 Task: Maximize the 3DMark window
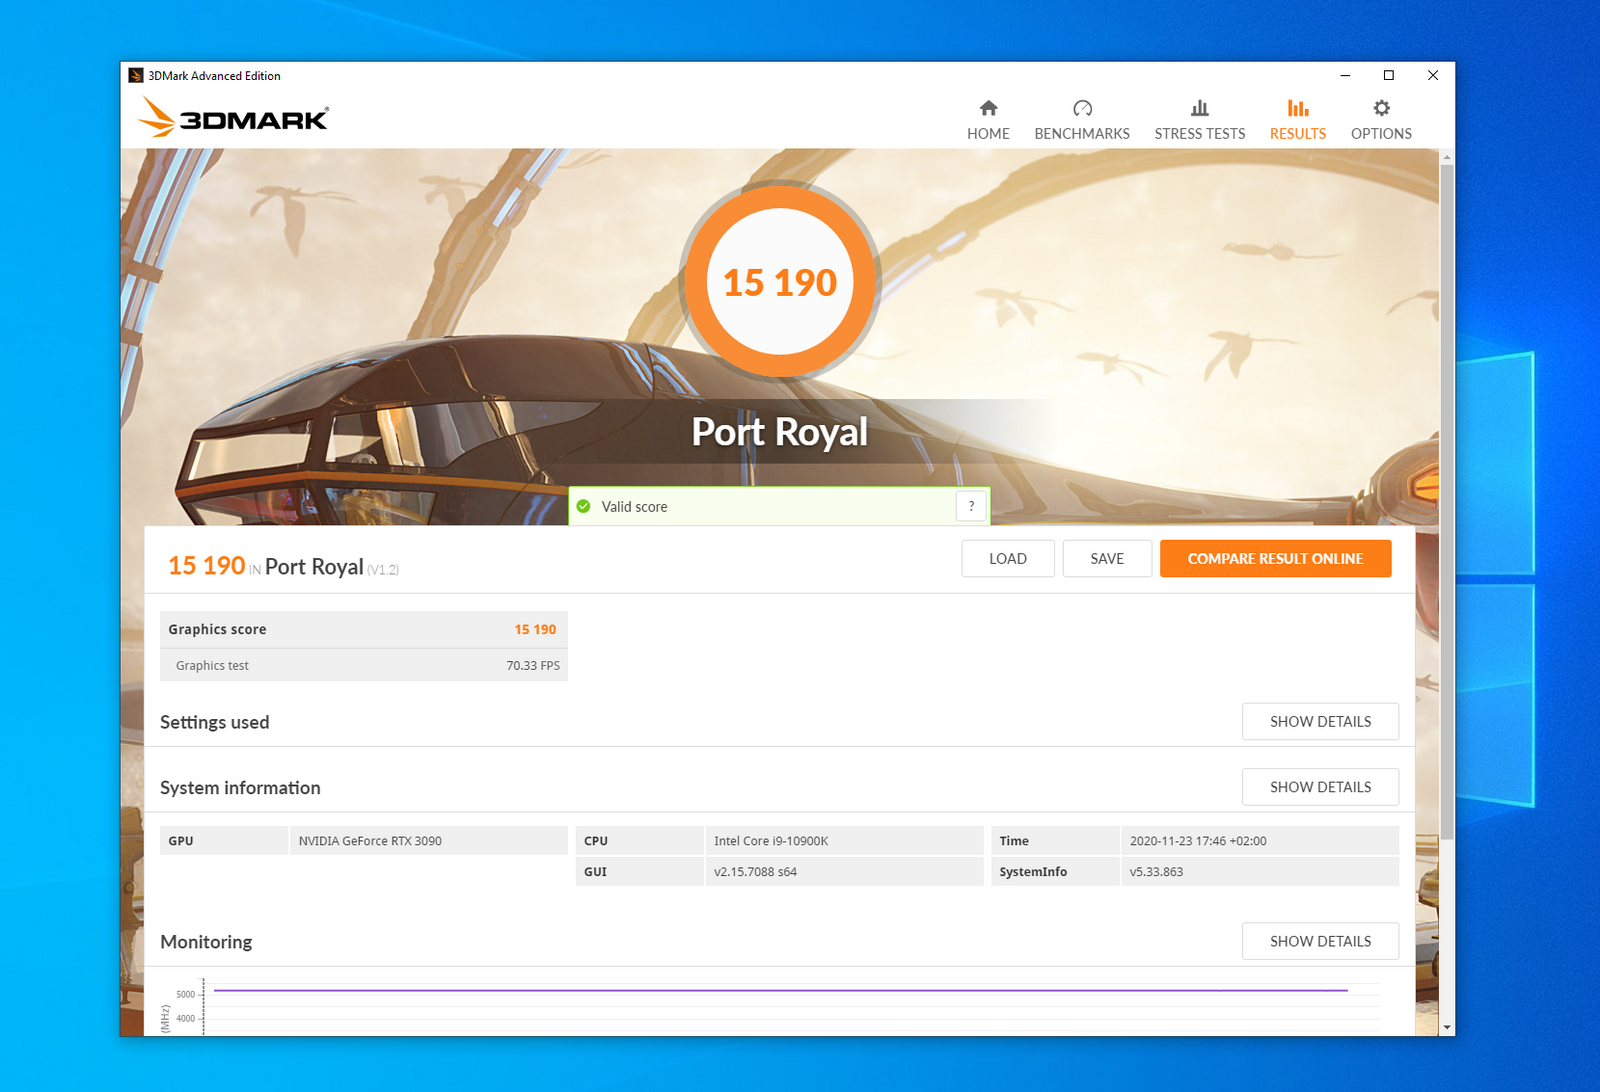pos(1389,75)
